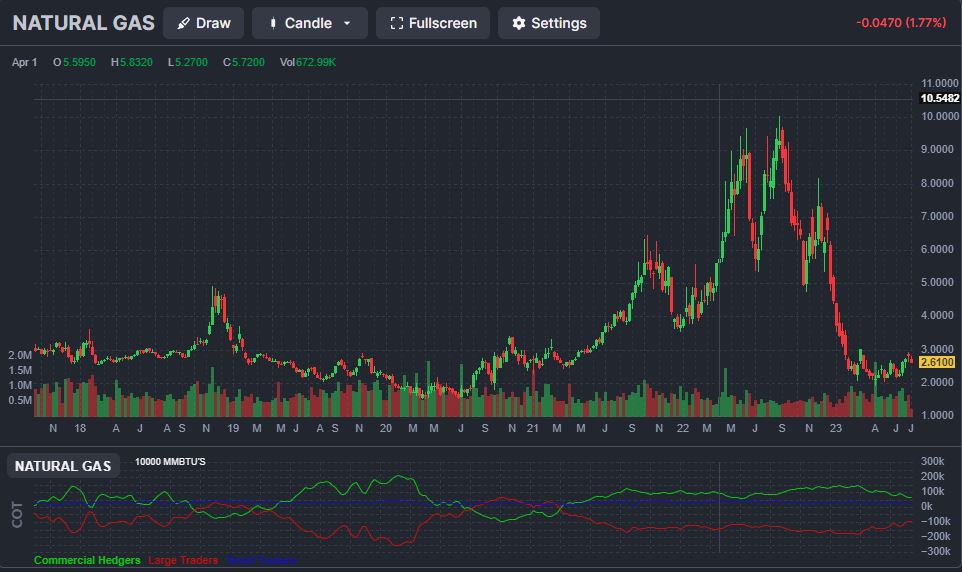Click the candlestick icon in Candle button

(x=273, y=23)
